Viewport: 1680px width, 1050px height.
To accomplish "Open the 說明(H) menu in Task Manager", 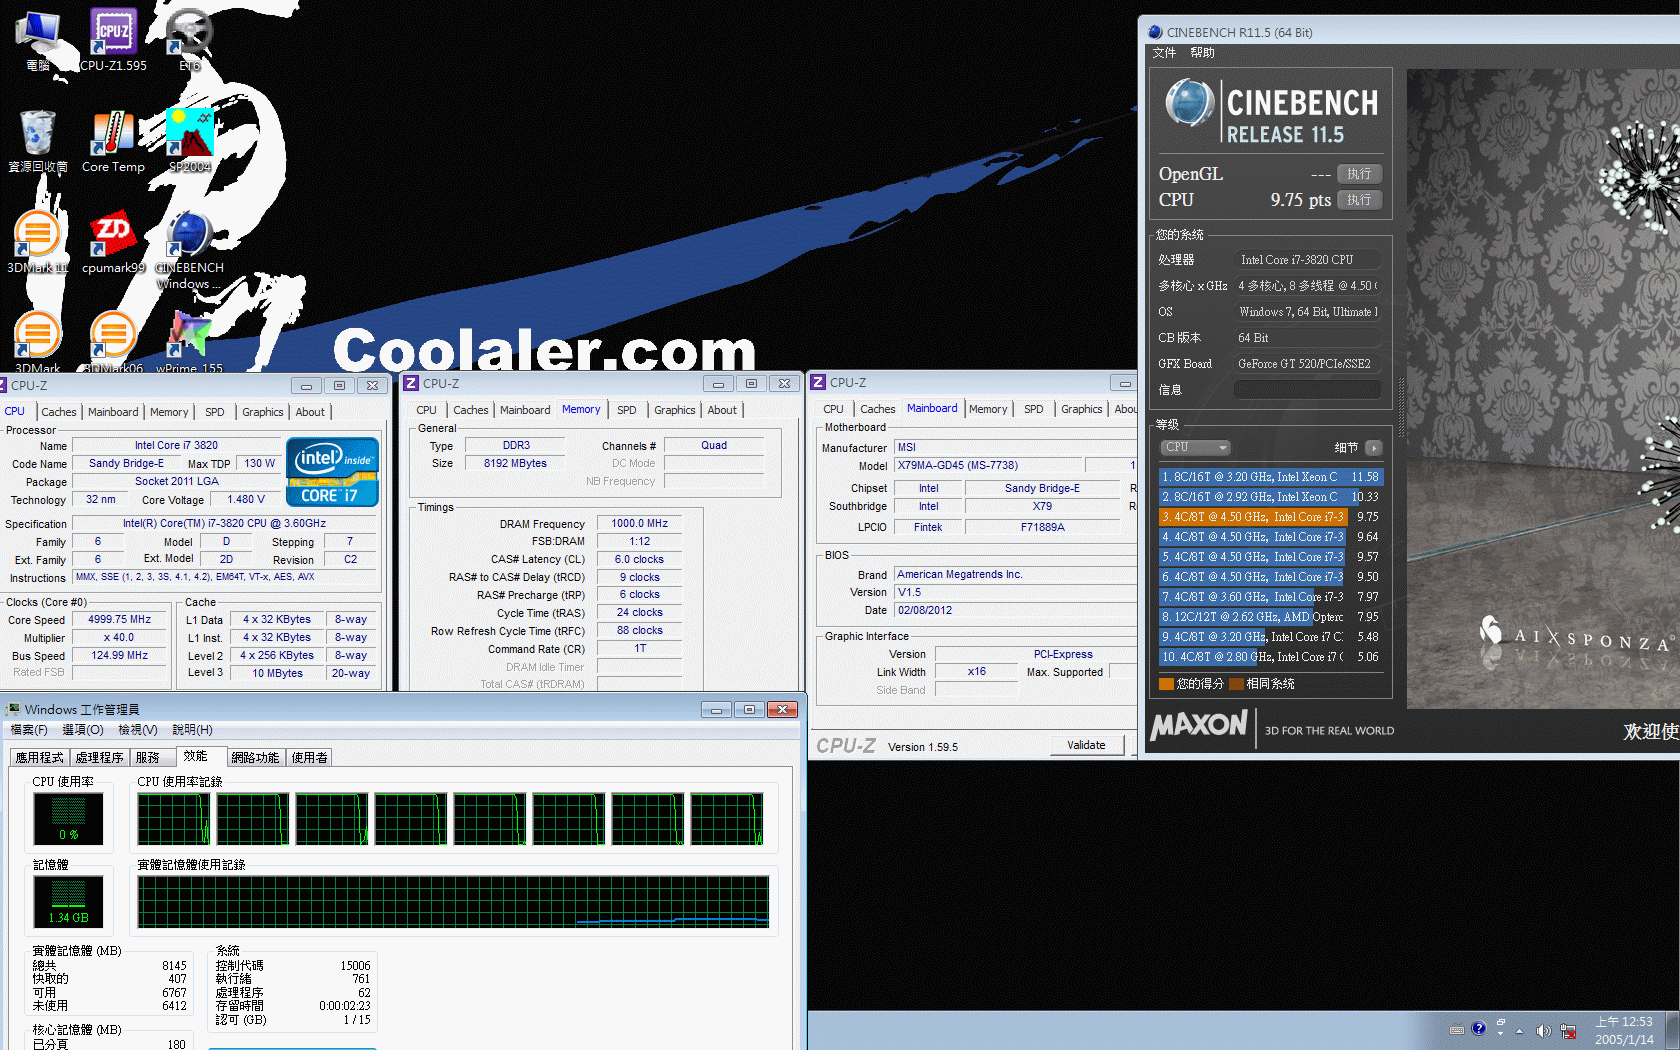I will point(192,730).
